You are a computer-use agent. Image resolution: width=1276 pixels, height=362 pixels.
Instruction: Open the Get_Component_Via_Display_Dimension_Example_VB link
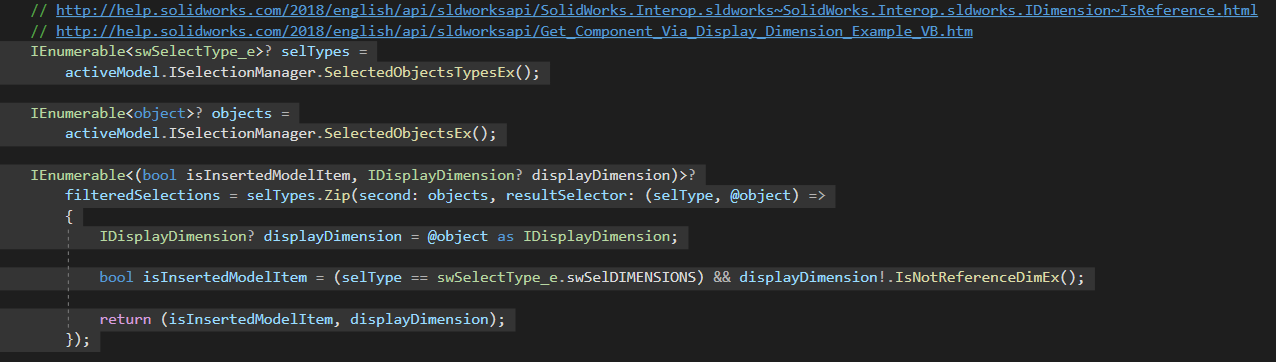(x=514, y=31)
